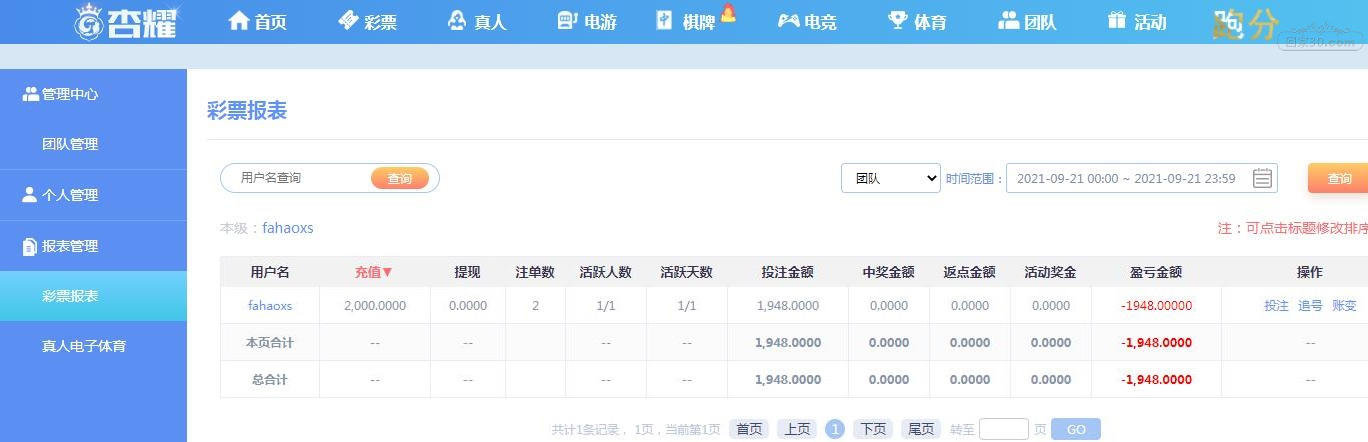The height and width of the screenshot is (442, 1368).
Task: Open the 彩票 navigation menu
Action: (x=367, y=21)
